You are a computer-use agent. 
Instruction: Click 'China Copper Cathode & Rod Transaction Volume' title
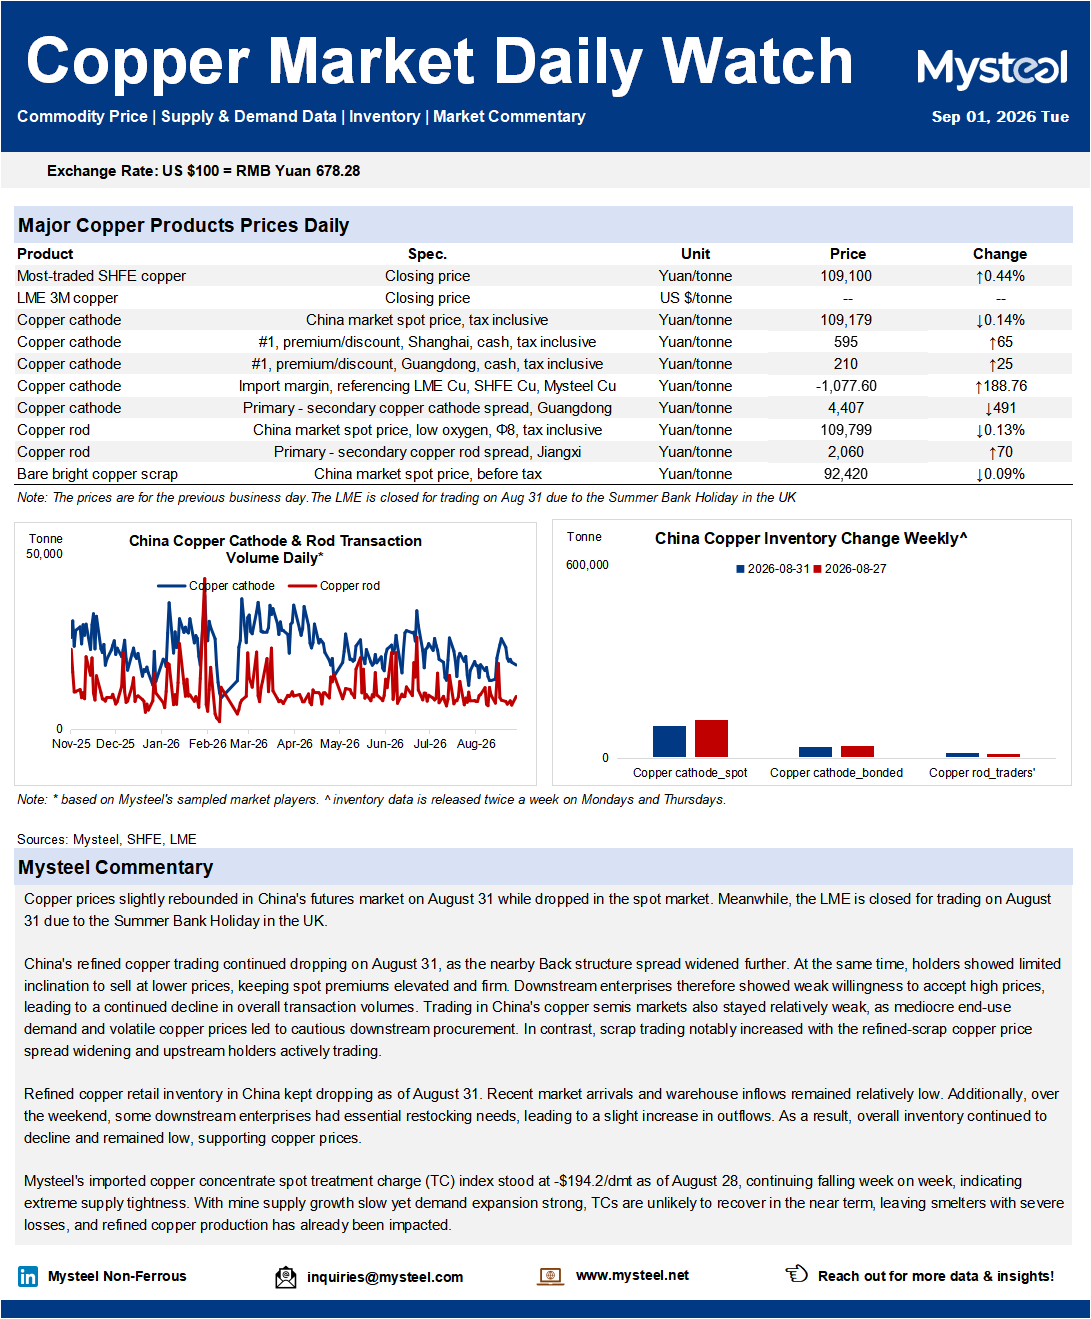[275, 549]
